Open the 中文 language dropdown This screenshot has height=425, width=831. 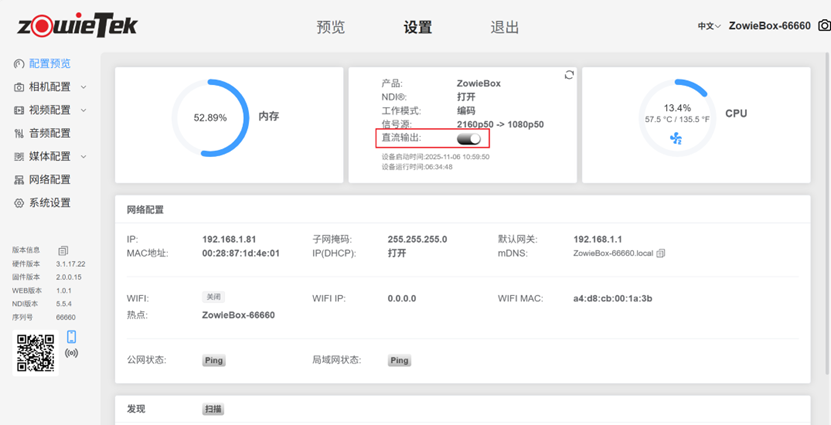[x=708, y=26]
